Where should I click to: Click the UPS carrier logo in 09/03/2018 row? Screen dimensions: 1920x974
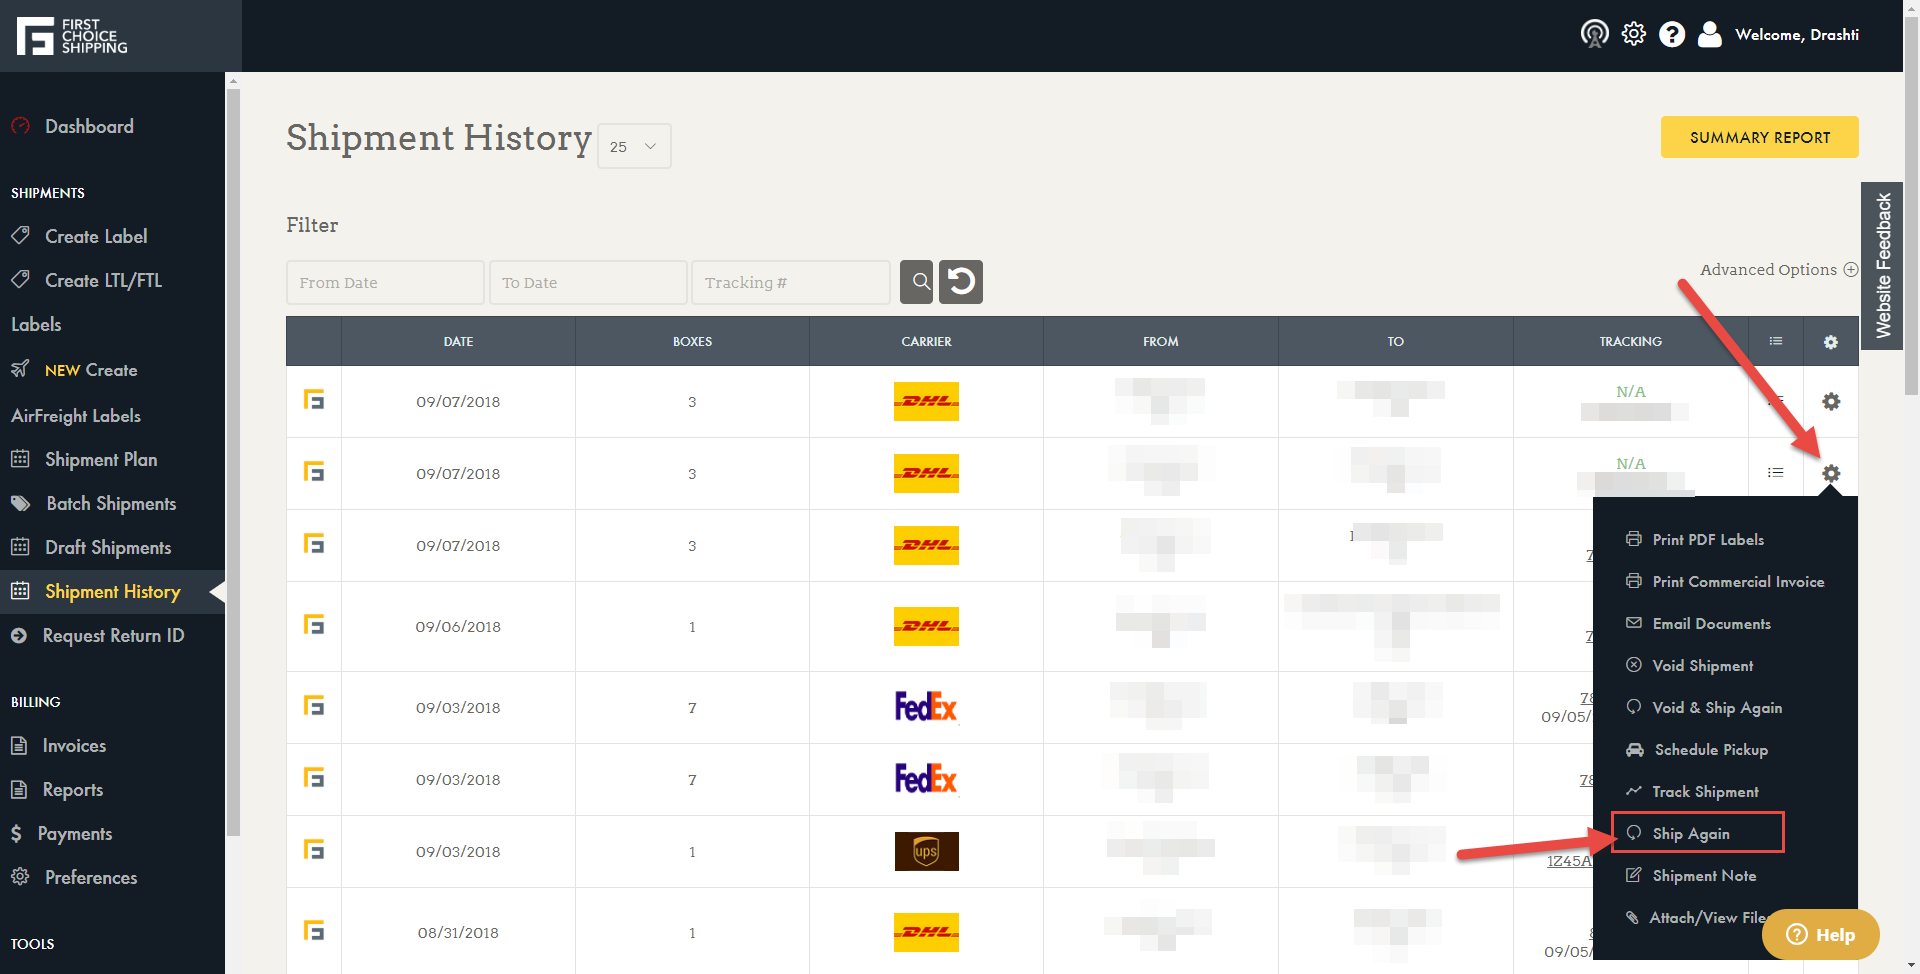click(x=926, y=852)
